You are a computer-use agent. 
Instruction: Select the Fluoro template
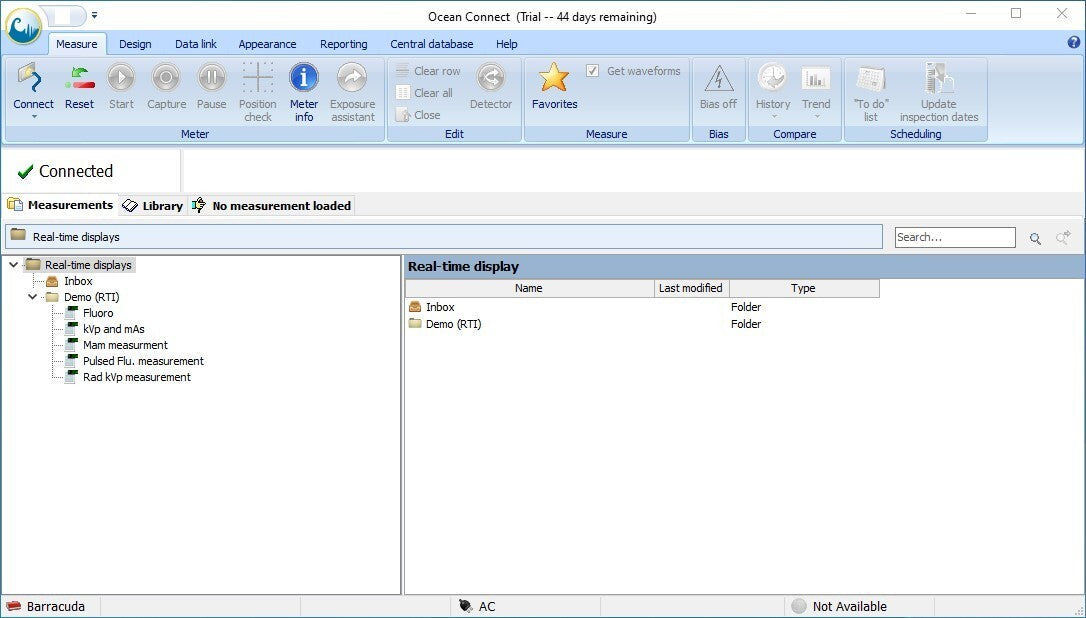(x=98, y=312)
